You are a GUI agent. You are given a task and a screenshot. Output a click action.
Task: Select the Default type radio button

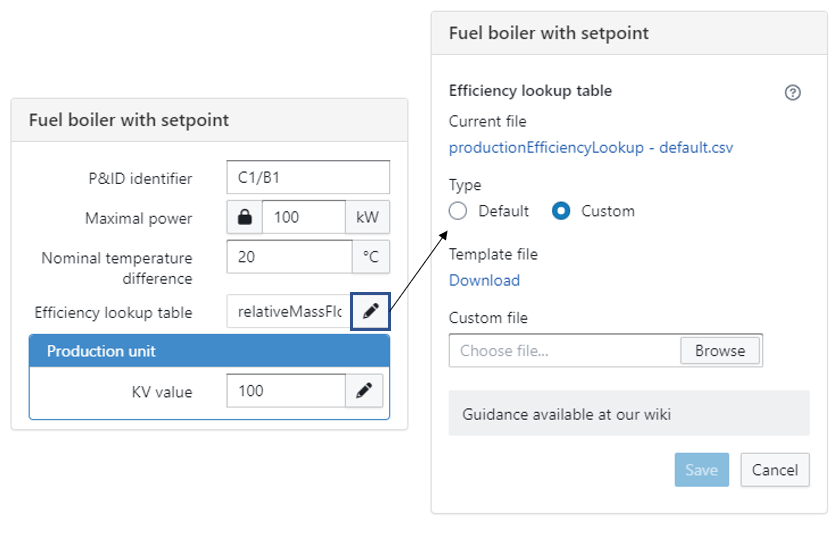[458, 211]
